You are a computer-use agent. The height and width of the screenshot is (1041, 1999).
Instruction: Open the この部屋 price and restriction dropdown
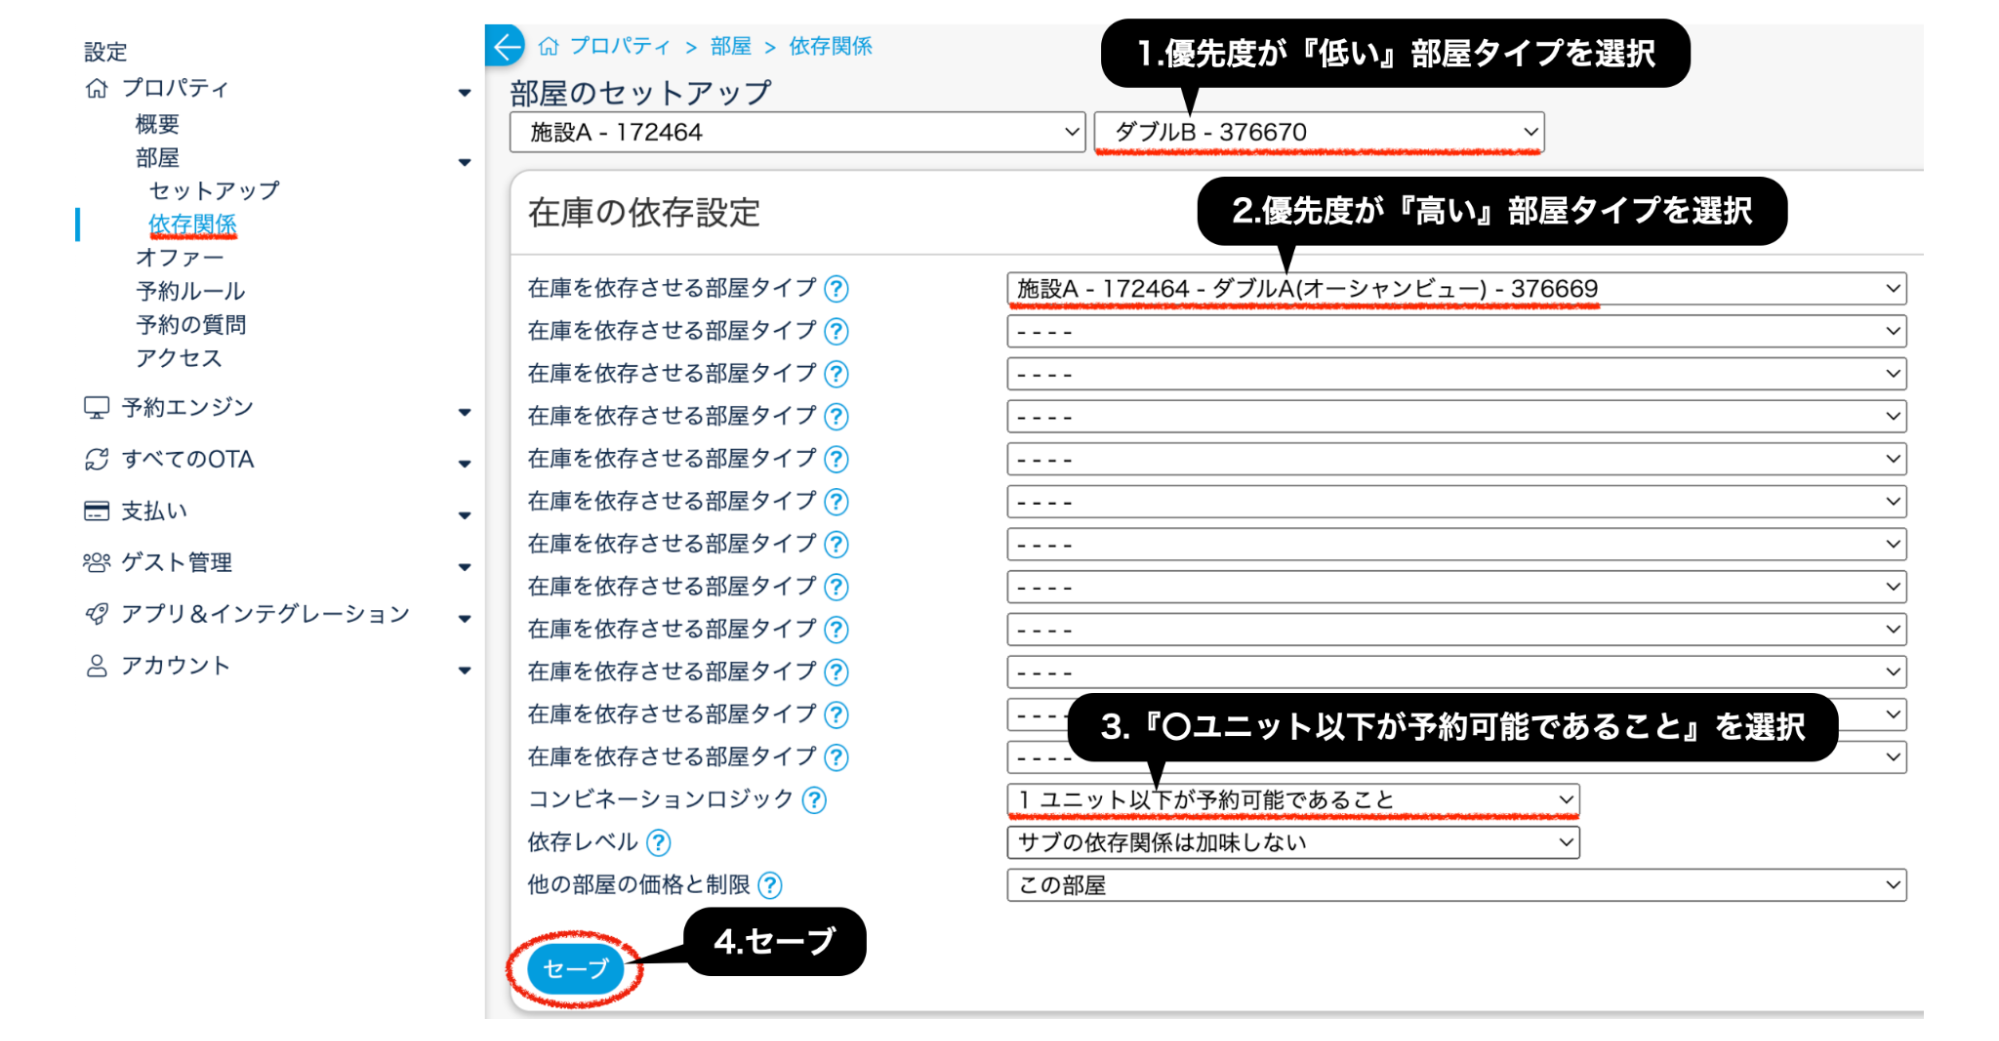1455,885
